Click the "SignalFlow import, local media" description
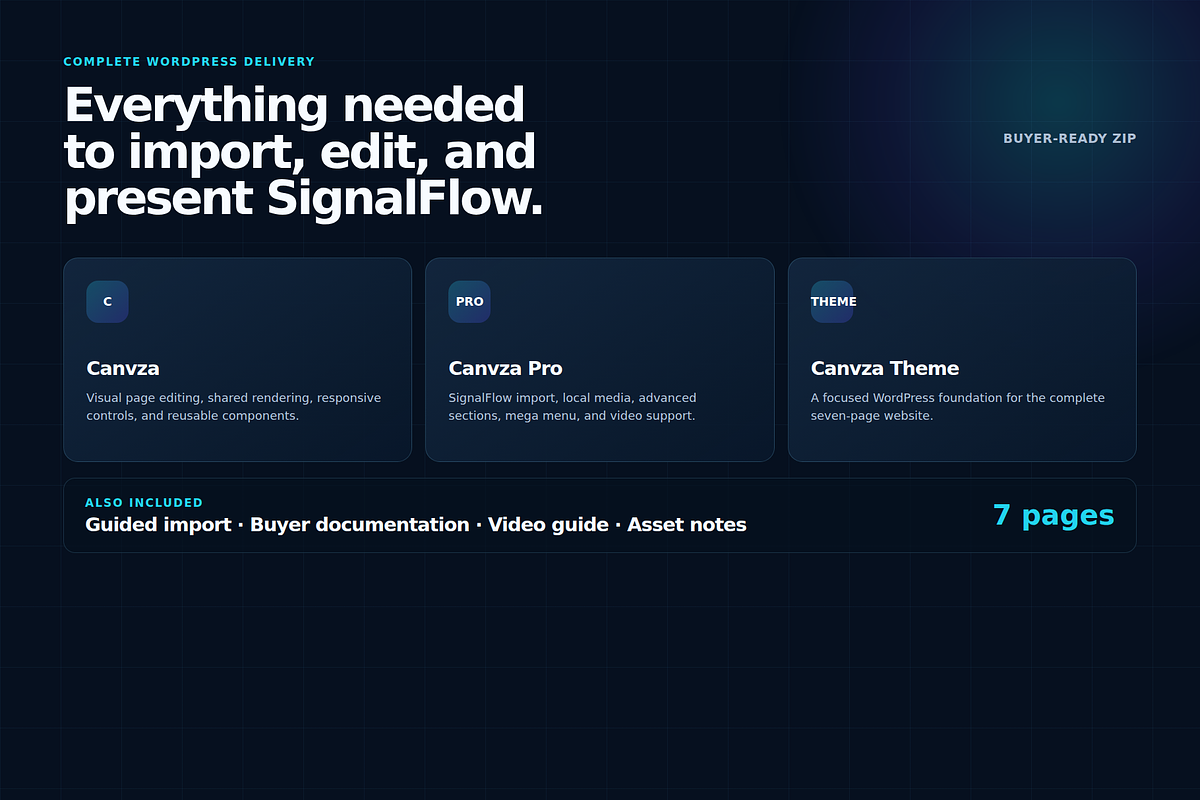 (573, 407)
